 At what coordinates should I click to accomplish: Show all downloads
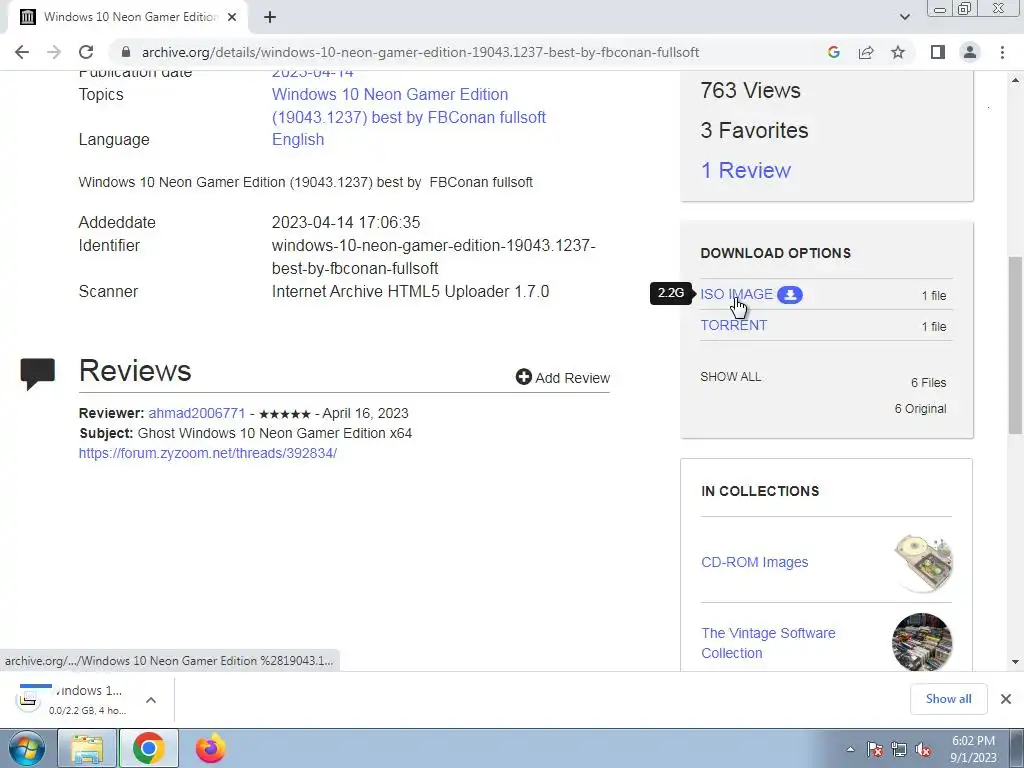coord(948,699)
